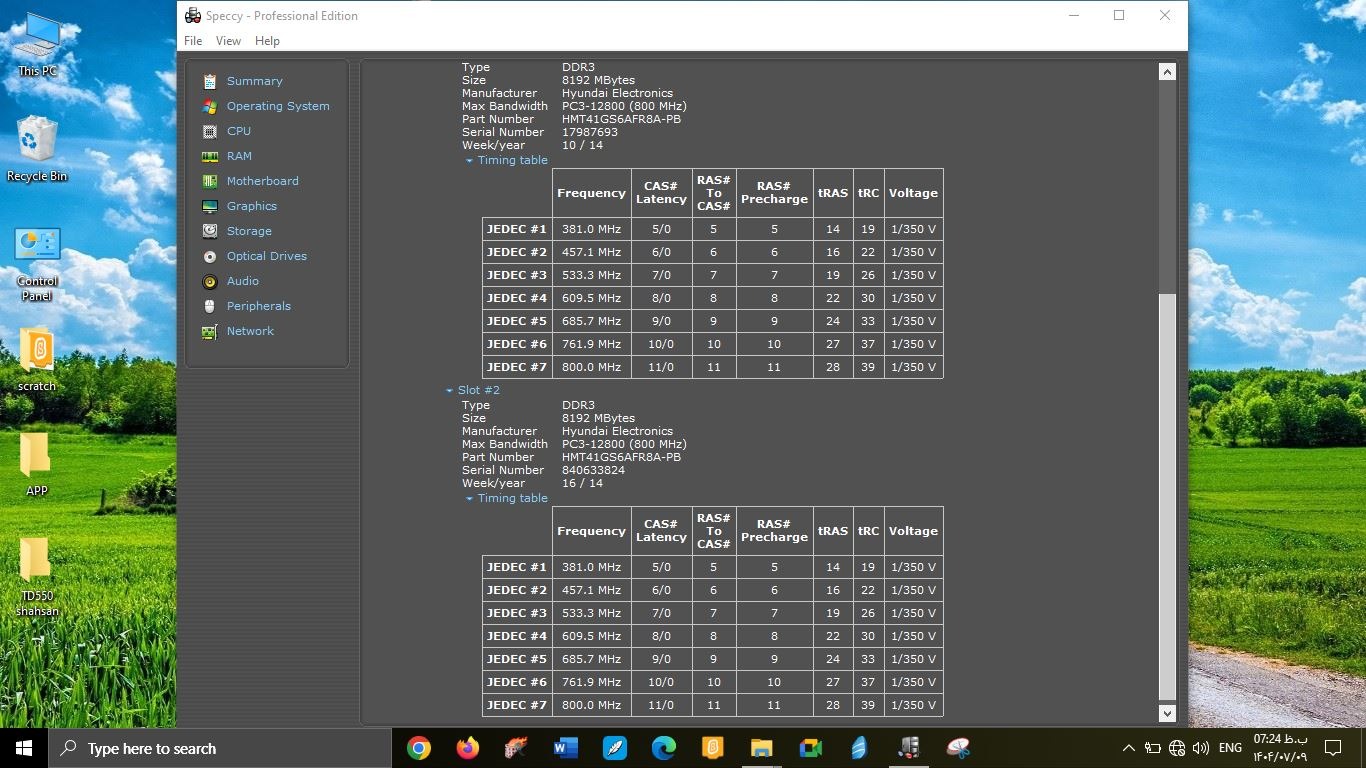
Task: Go to the Peripherals section
Action: [258, 306]
